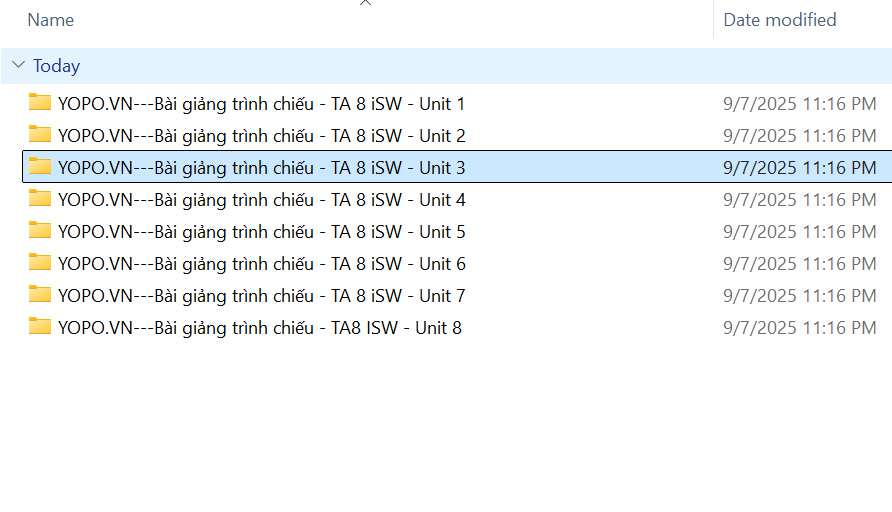Click the Unit 8 folder icon
Screen dimensions: 892x512
tap(40, 327)
